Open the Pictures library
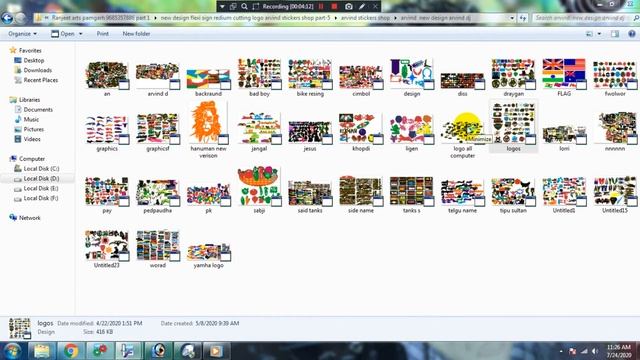The height and width of the screenshot is (360, 640). [33, 129]
